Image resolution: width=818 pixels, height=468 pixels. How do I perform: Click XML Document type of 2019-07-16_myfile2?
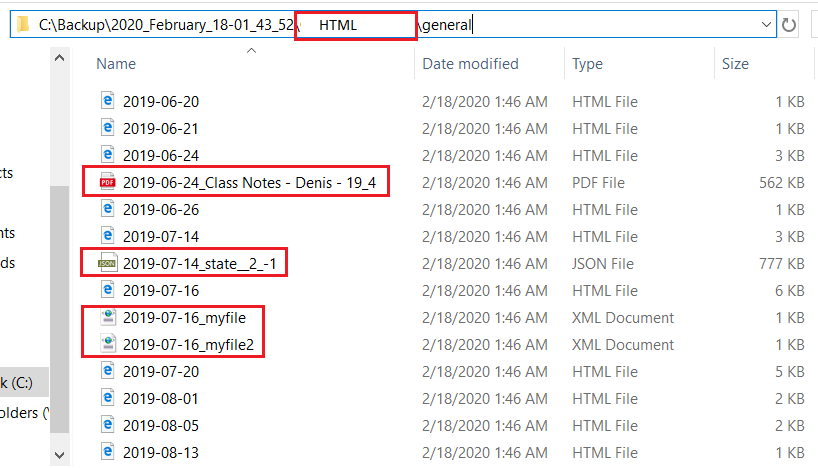point(623,345)
